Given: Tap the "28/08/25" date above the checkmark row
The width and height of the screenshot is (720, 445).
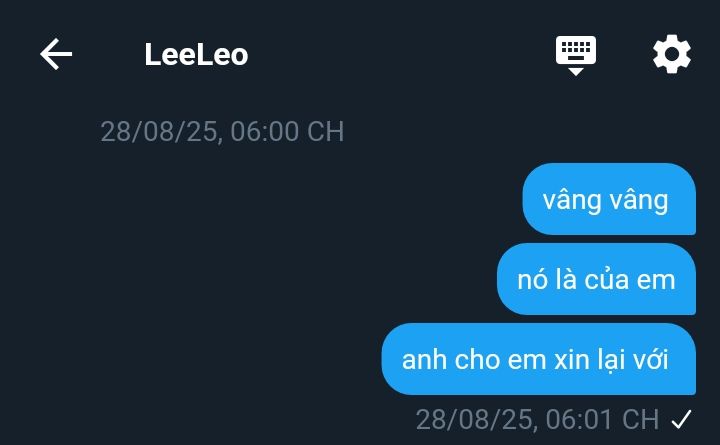Looking at the screenshot, I should (473, 419).
